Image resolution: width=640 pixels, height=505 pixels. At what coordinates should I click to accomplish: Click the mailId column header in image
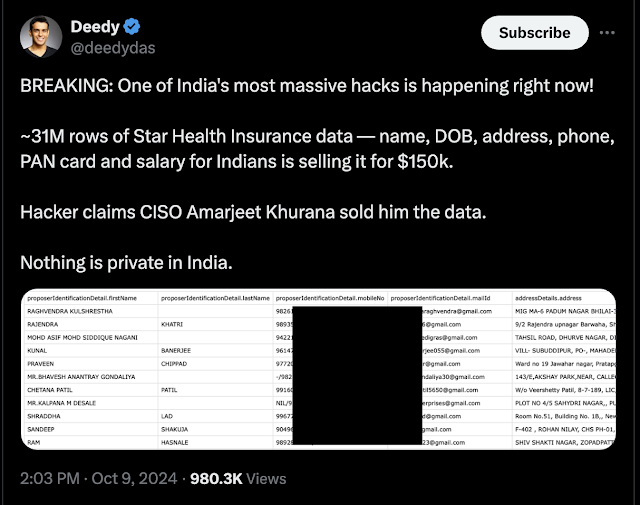(440, 298)
